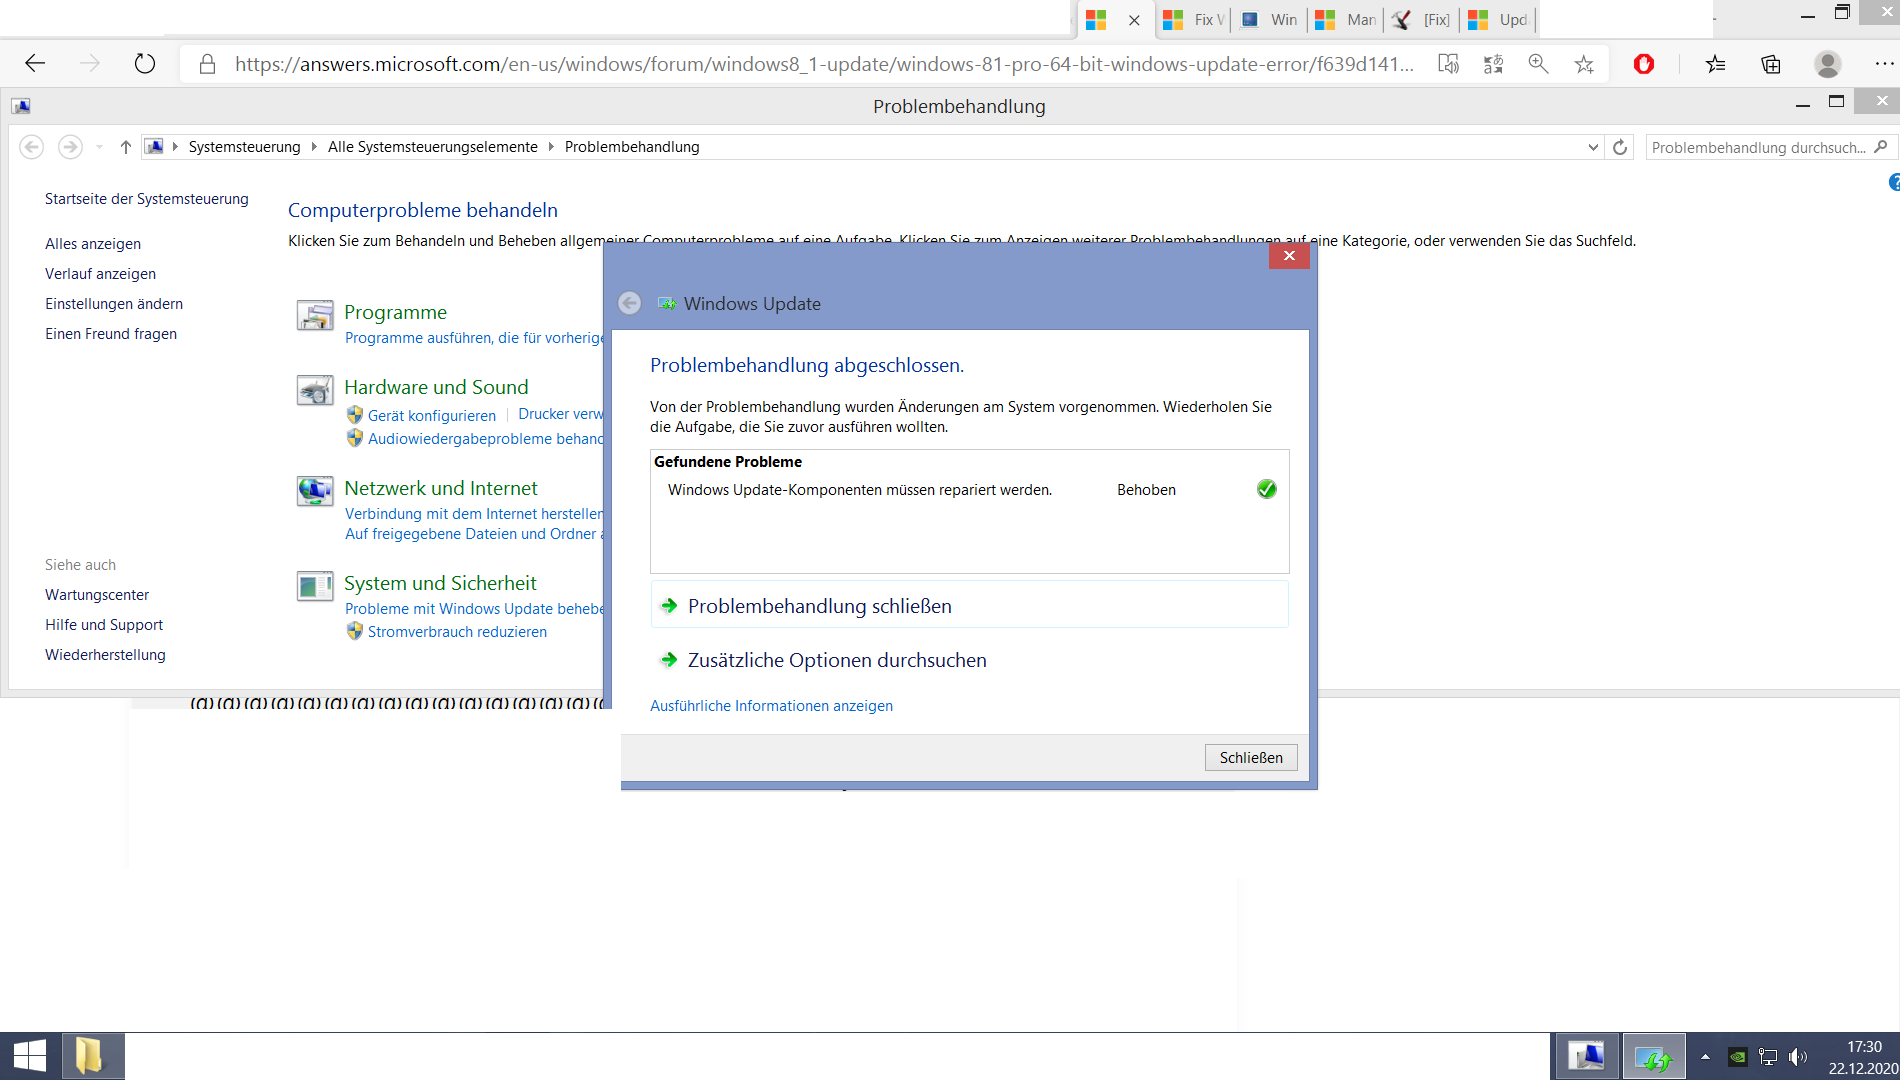Image resolution: width=1900 pixels, height=1080 pixels.
Task: Open the browser settings ellipsis menu
Action: point(1883,64)
